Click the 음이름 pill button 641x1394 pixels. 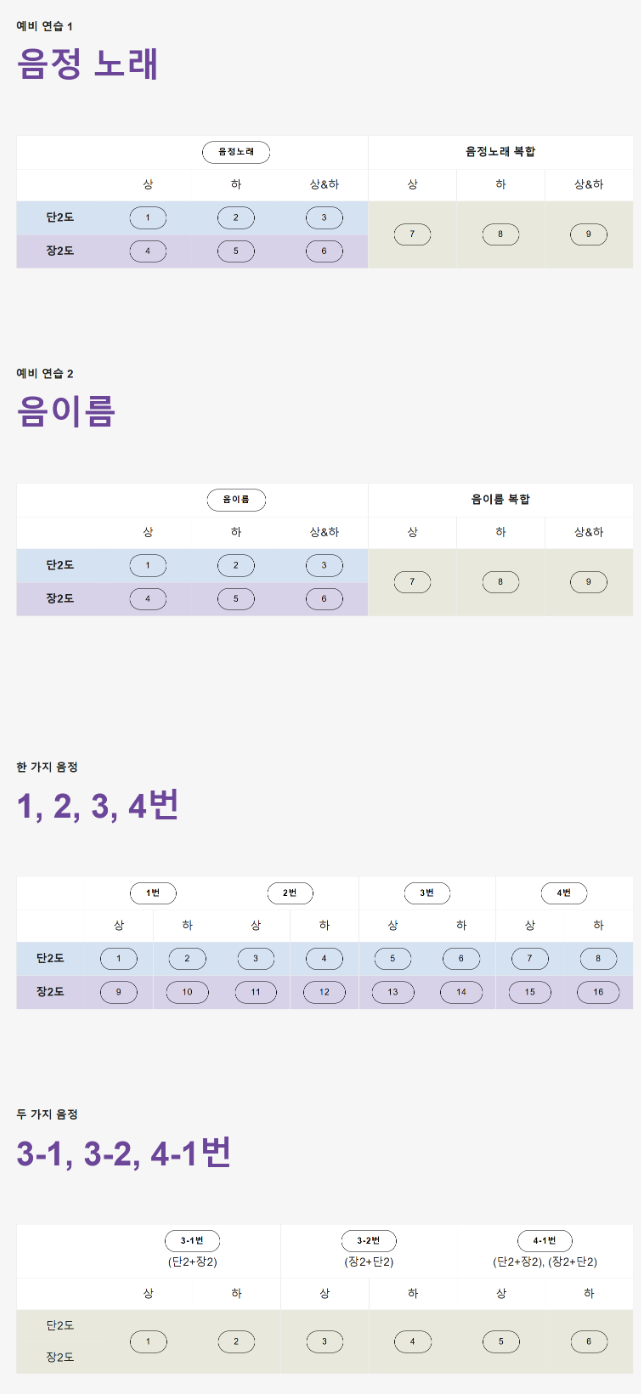tap(236, 500)
